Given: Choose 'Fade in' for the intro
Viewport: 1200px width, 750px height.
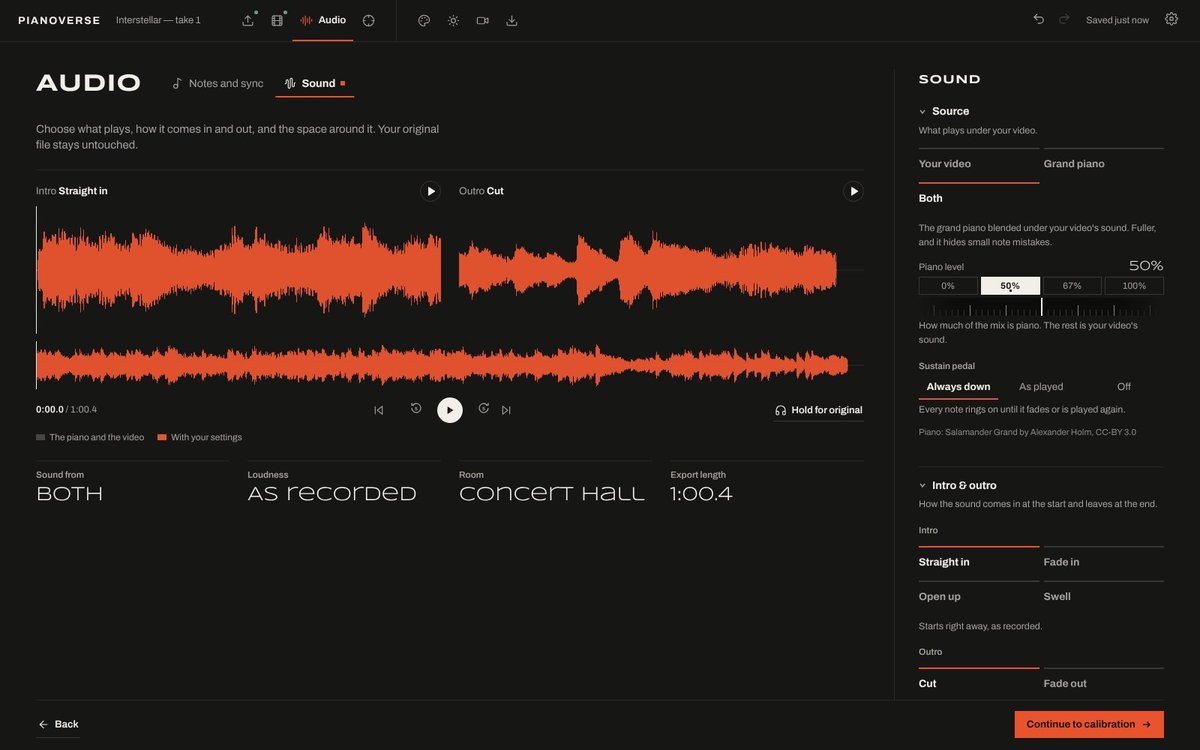Looking at the screenshot, I should click(1104, 563).
